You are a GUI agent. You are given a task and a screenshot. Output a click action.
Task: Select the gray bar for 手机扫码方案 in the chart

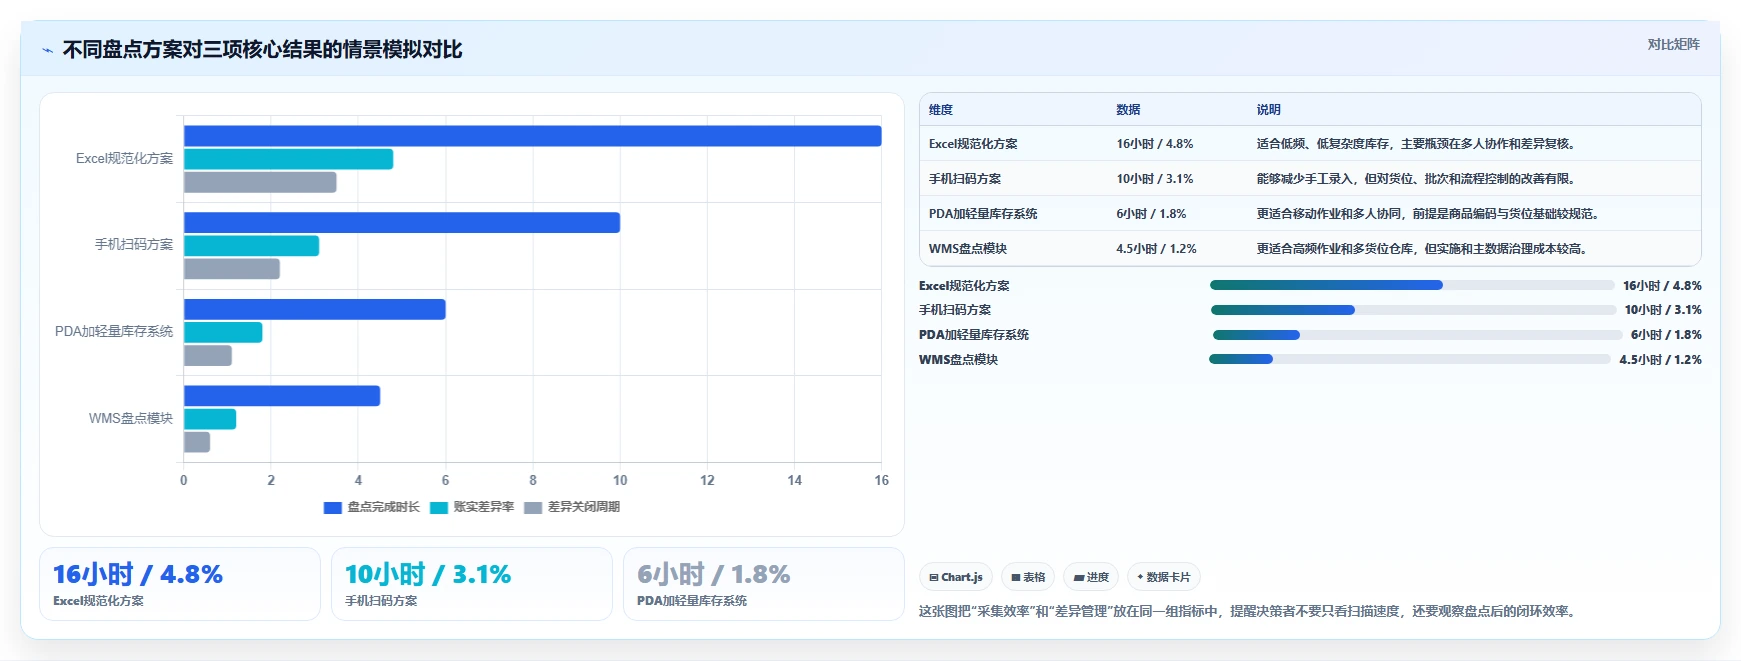[232, 269]
